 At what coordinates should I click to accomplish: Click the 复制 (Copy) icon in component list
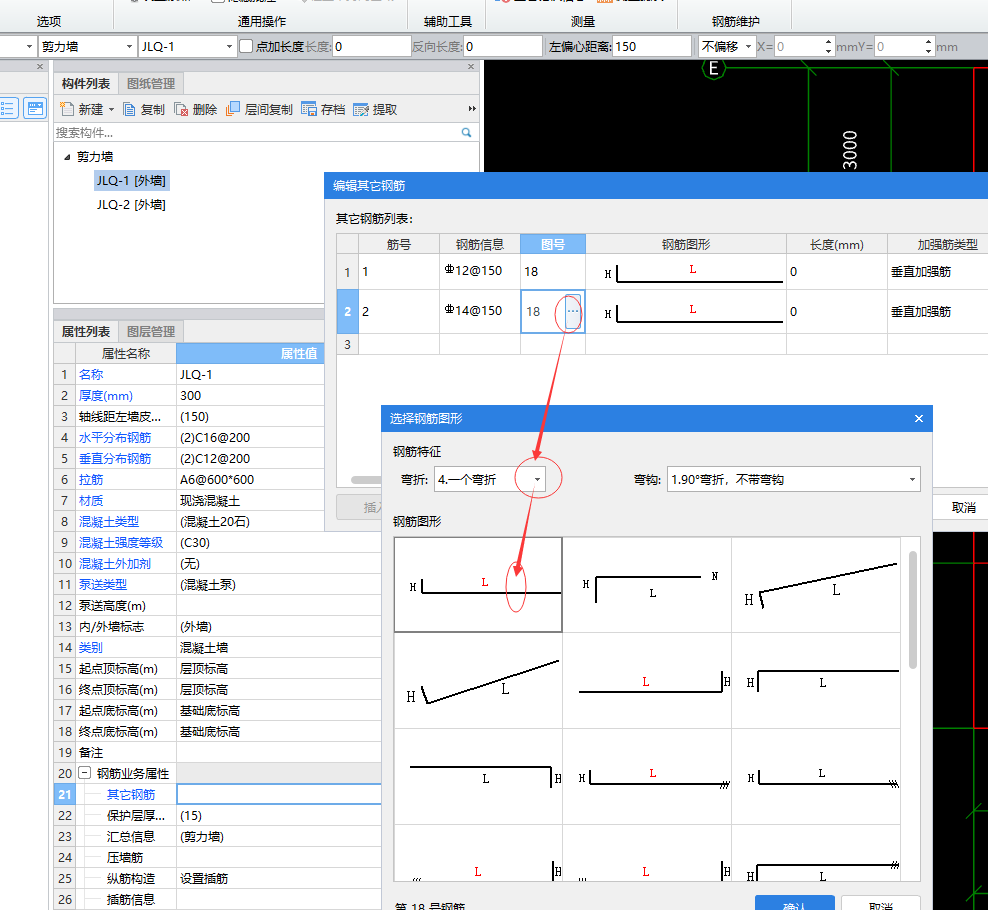tap(130, 109)
